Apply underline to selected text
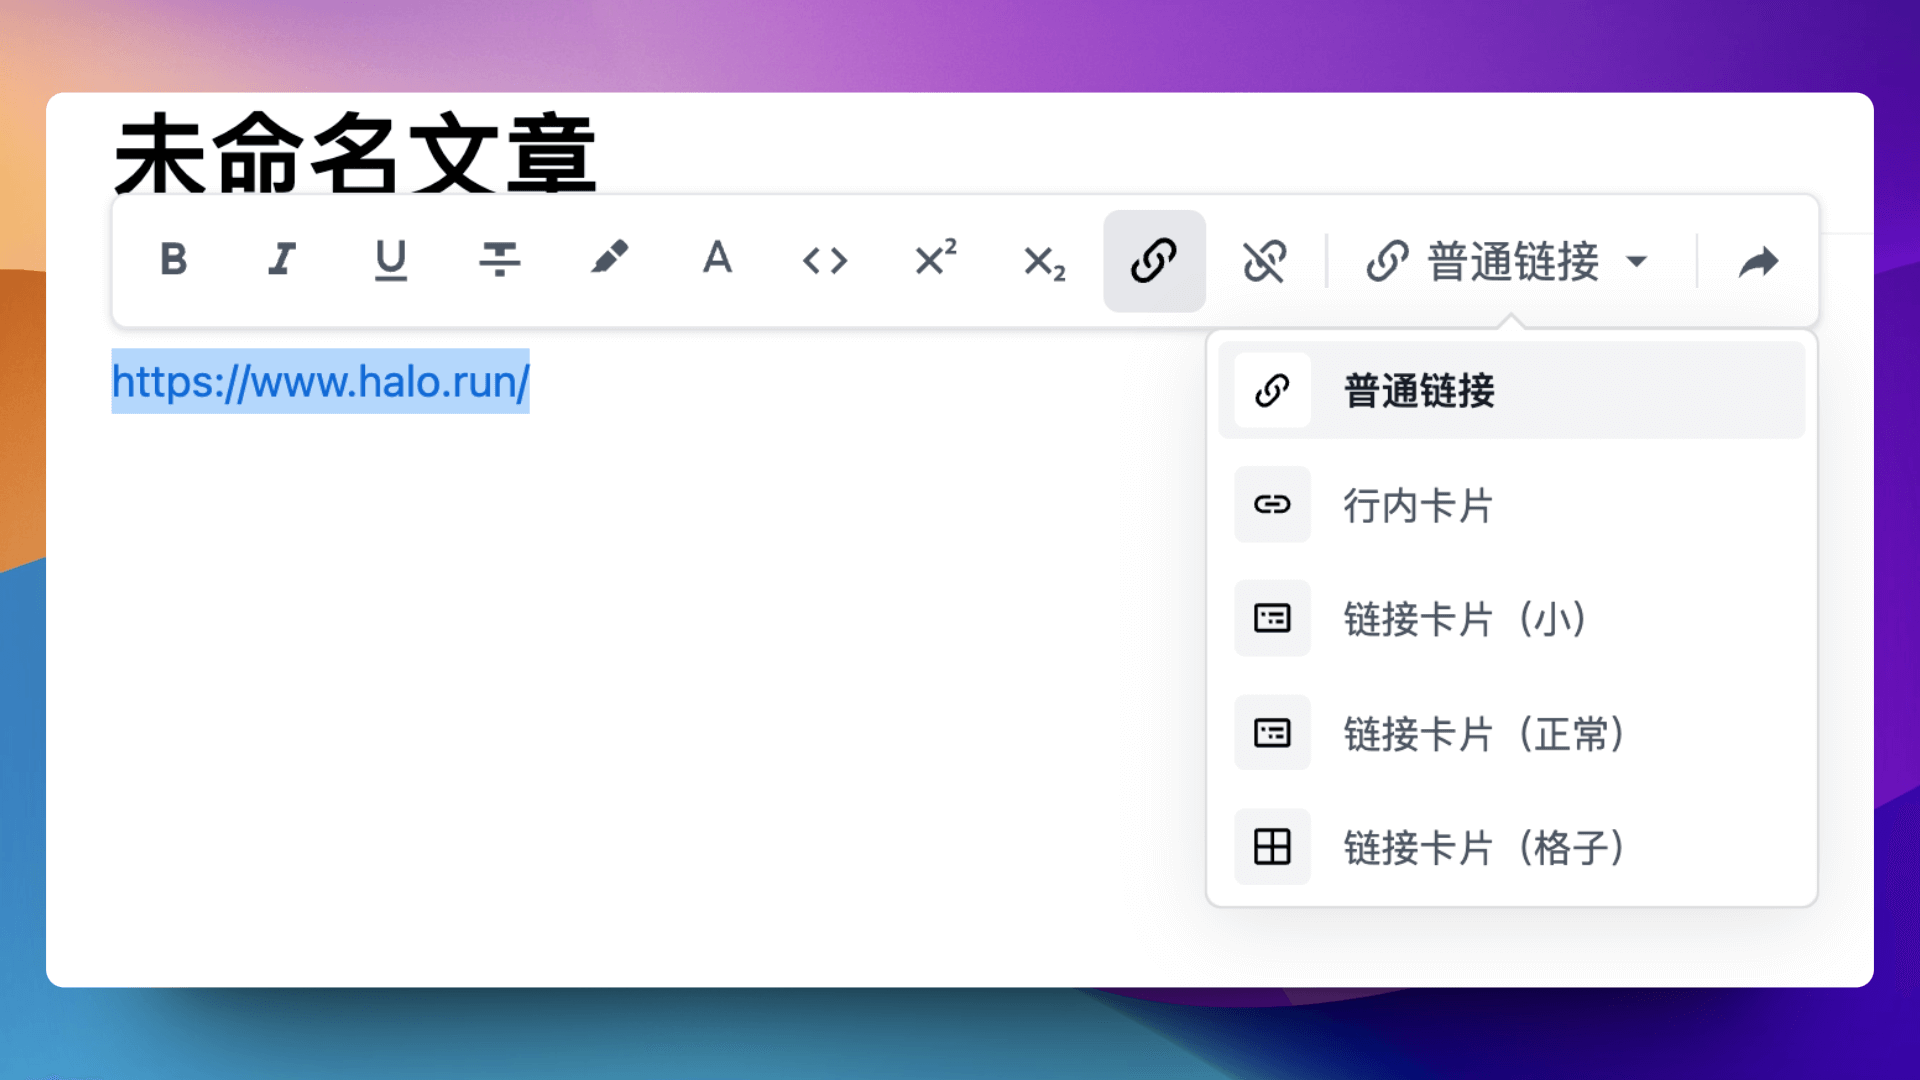This screenshot has height=1080, width=1920. [390, 260]
